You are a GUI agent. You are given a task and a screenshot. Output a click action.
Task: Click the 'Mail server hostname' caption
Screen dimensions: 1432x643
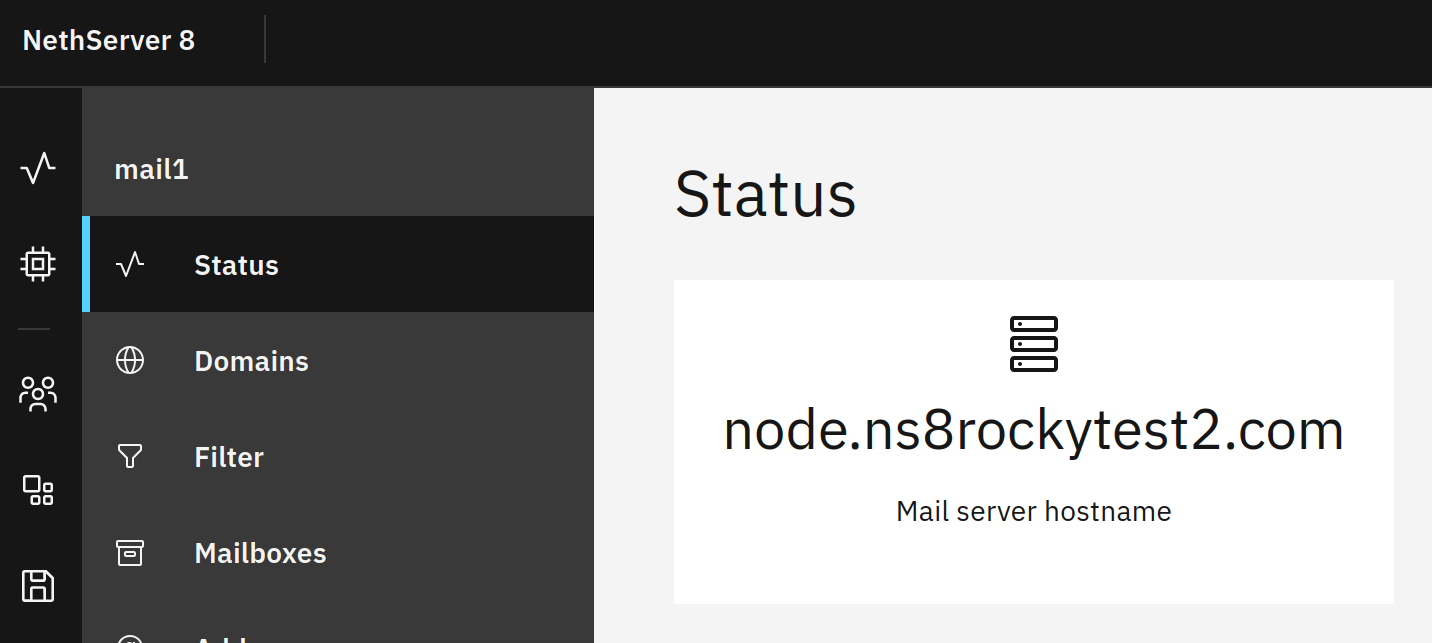coord(1033,512)
